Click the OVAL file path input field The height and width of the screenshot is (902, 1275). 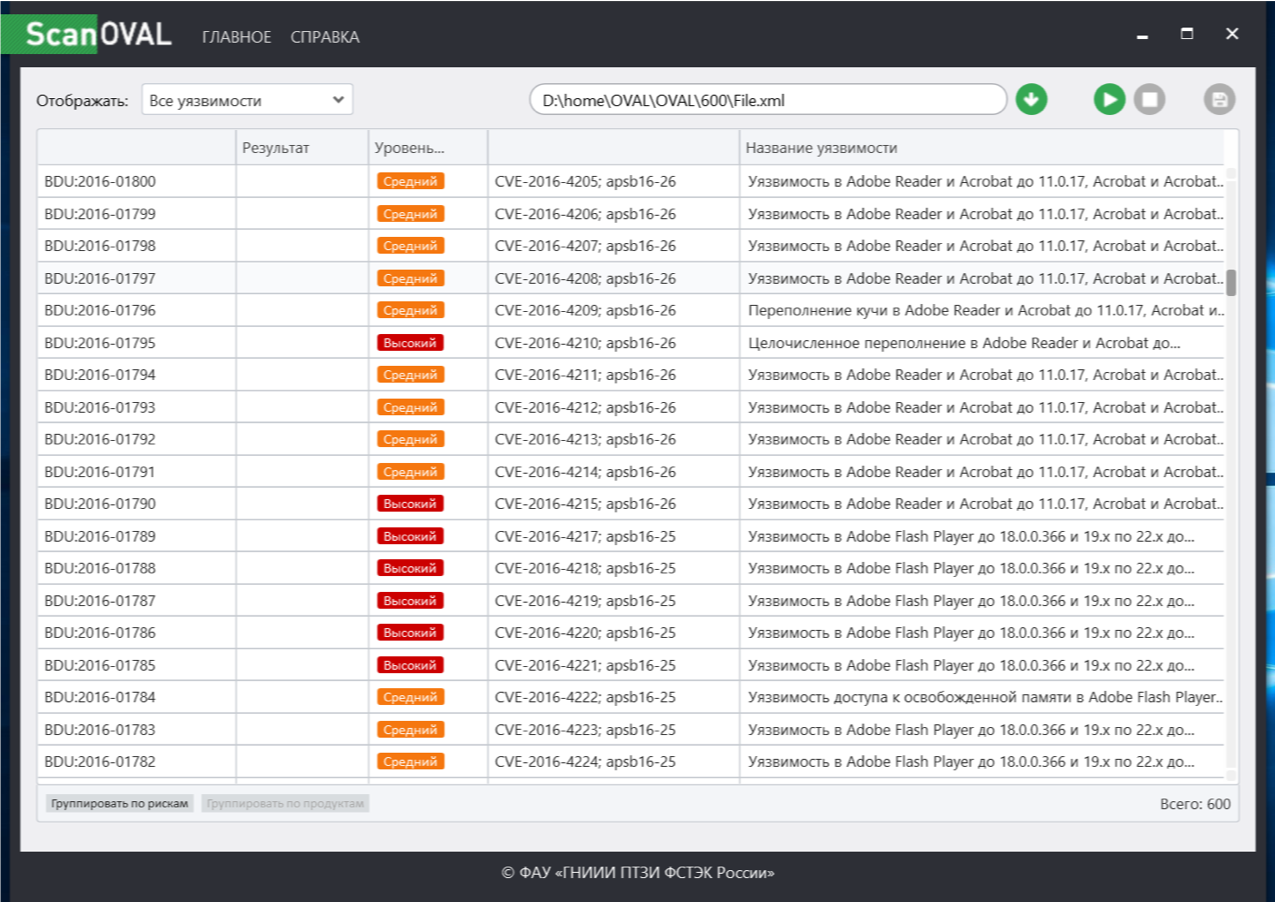click(767, 100)
